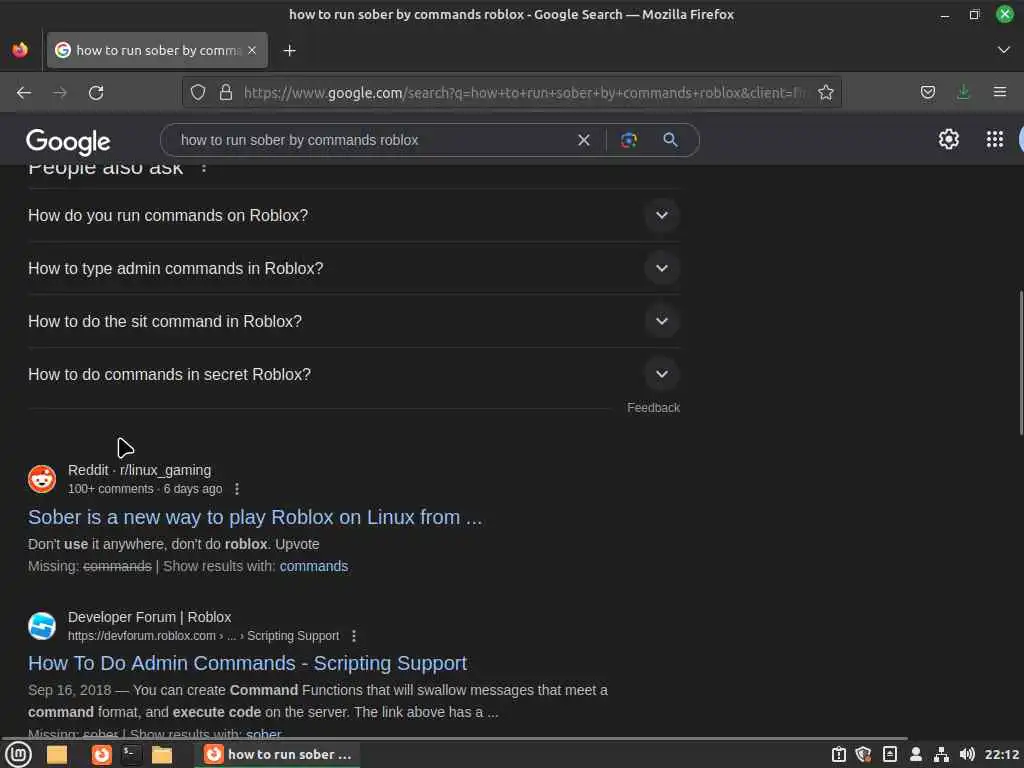Click the page vertical scrollbar
1024x768 pixels.
pos(1021,362)
